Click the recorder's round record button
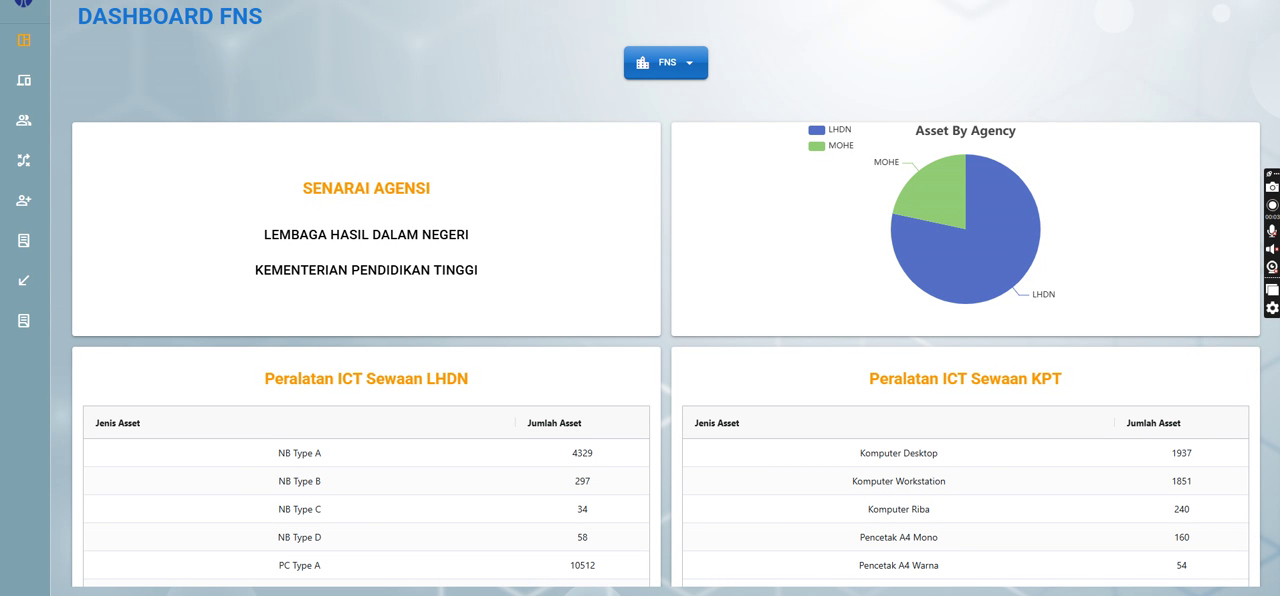Image resolution: width=1280 pixels, height=596 pixels. (1272, 205)
